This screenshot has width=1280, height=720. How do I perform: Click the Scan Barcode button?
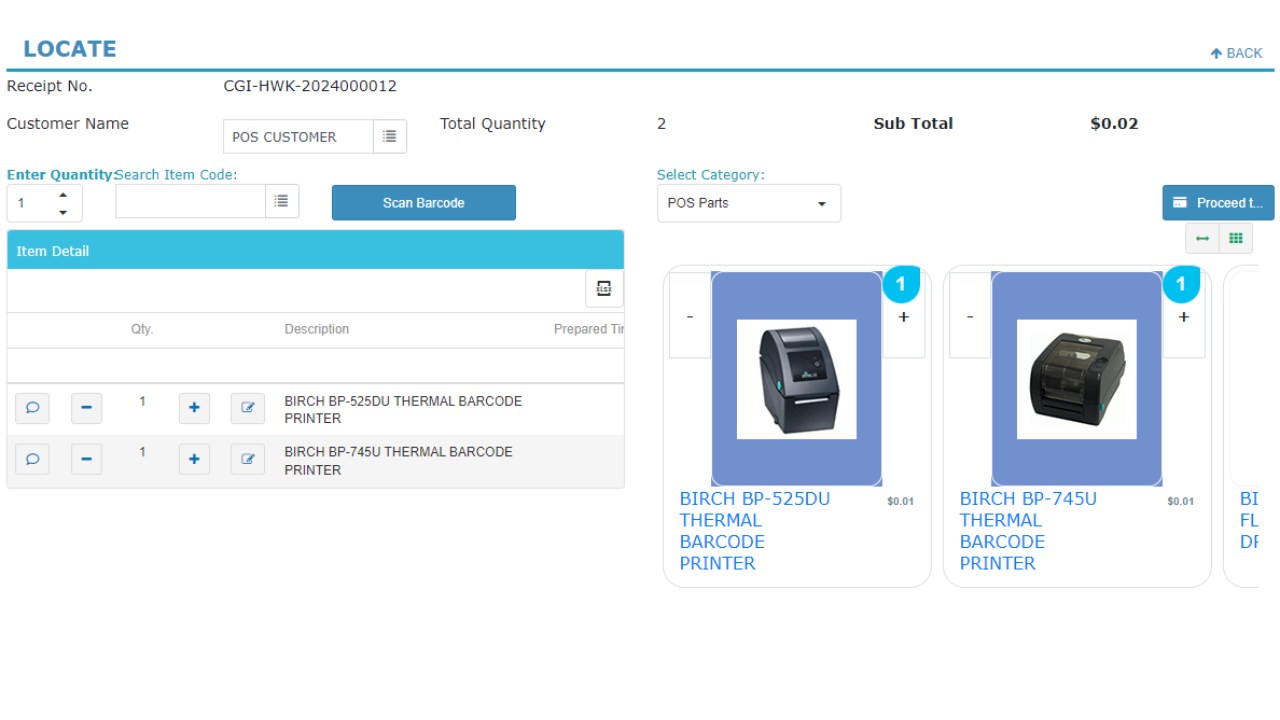tap(424, 203)
